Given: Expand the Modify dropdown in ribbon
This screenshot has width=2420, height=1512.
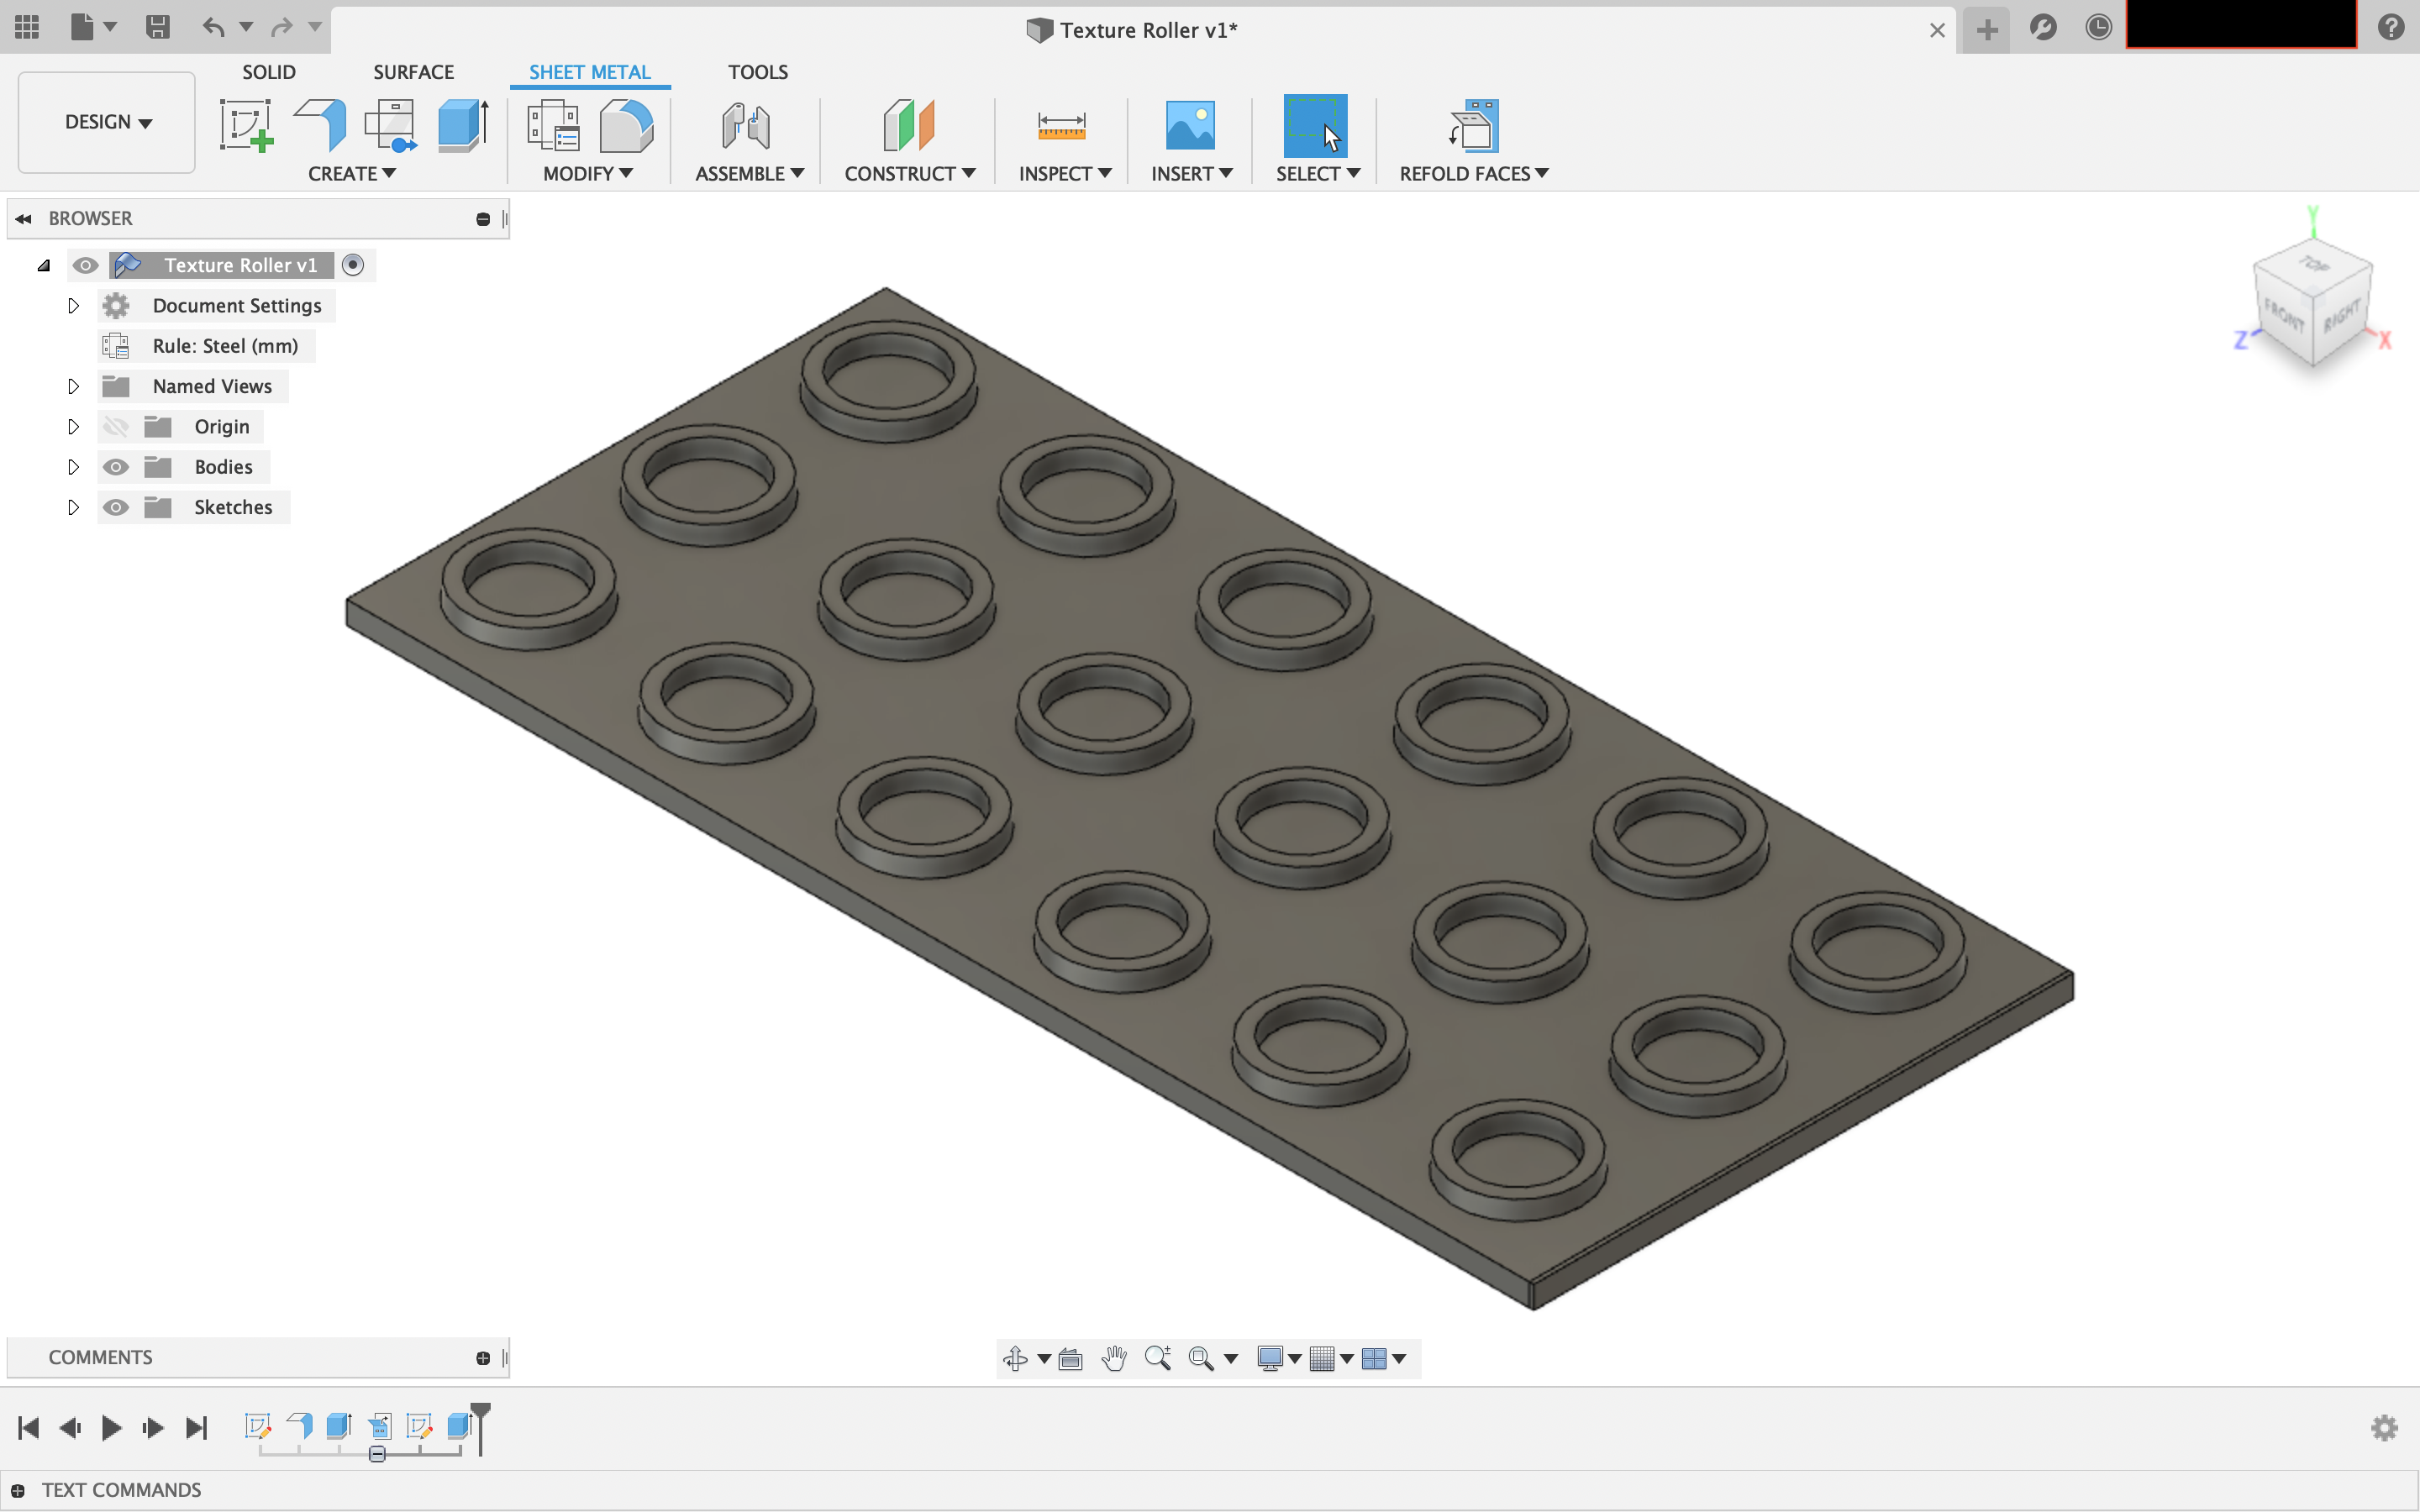Looking at the screenshot, I should point(587,172).
